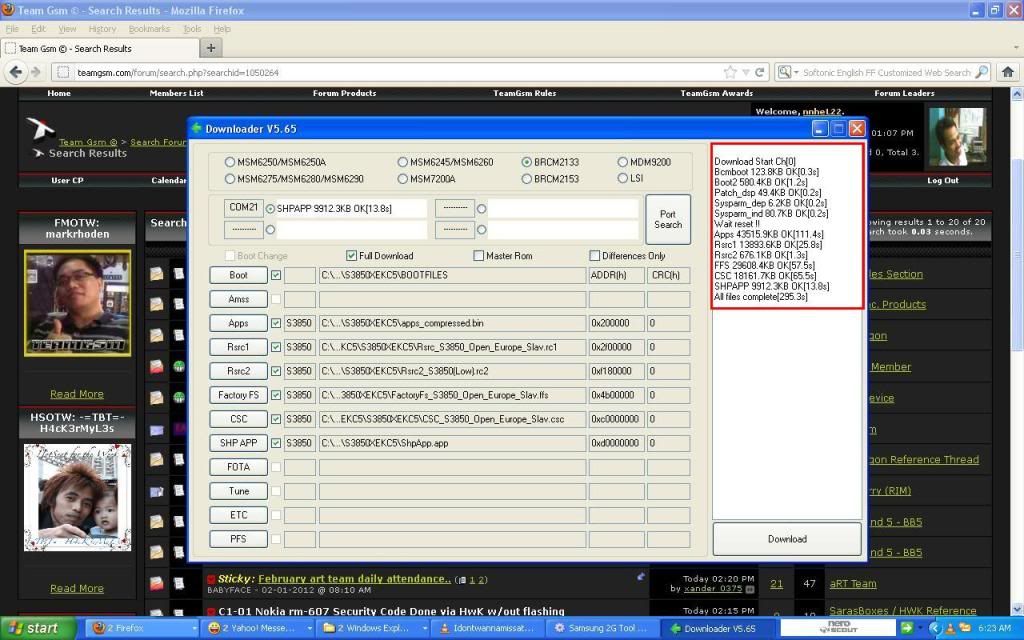
Task: Toggle checkbox beside SHP APP button
Action: click(x=276, y=443)
